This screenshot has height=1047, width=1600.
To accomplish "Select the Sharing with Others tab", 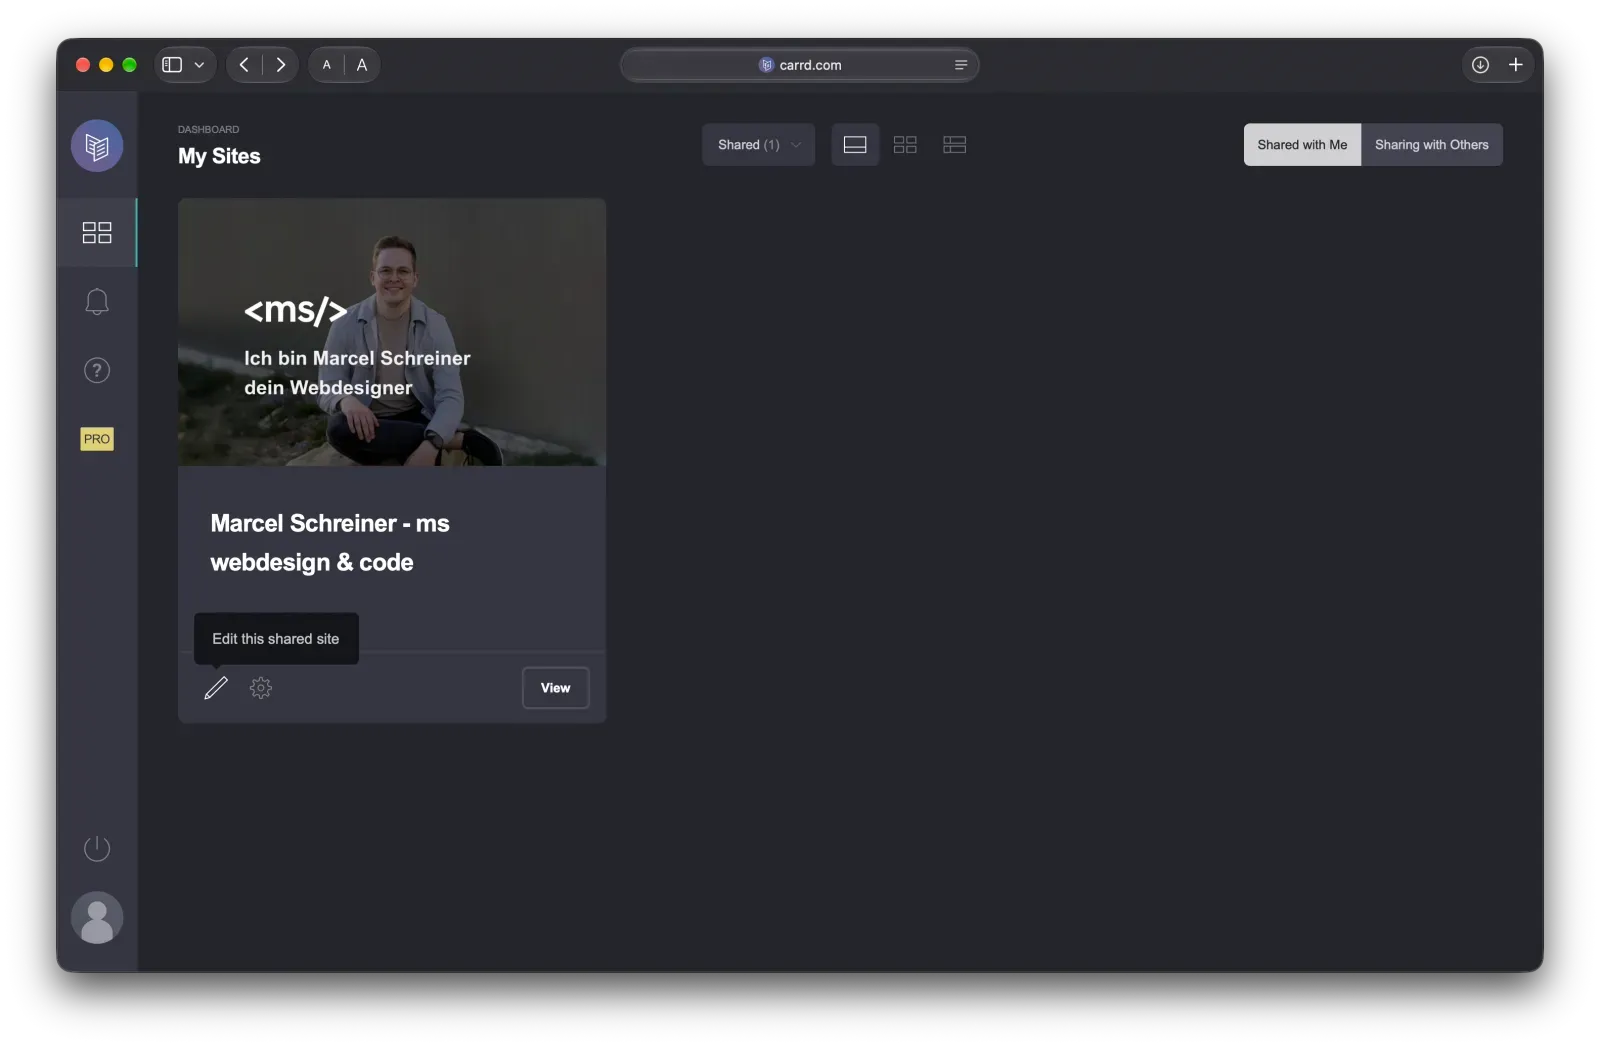I will (1432, 145).
